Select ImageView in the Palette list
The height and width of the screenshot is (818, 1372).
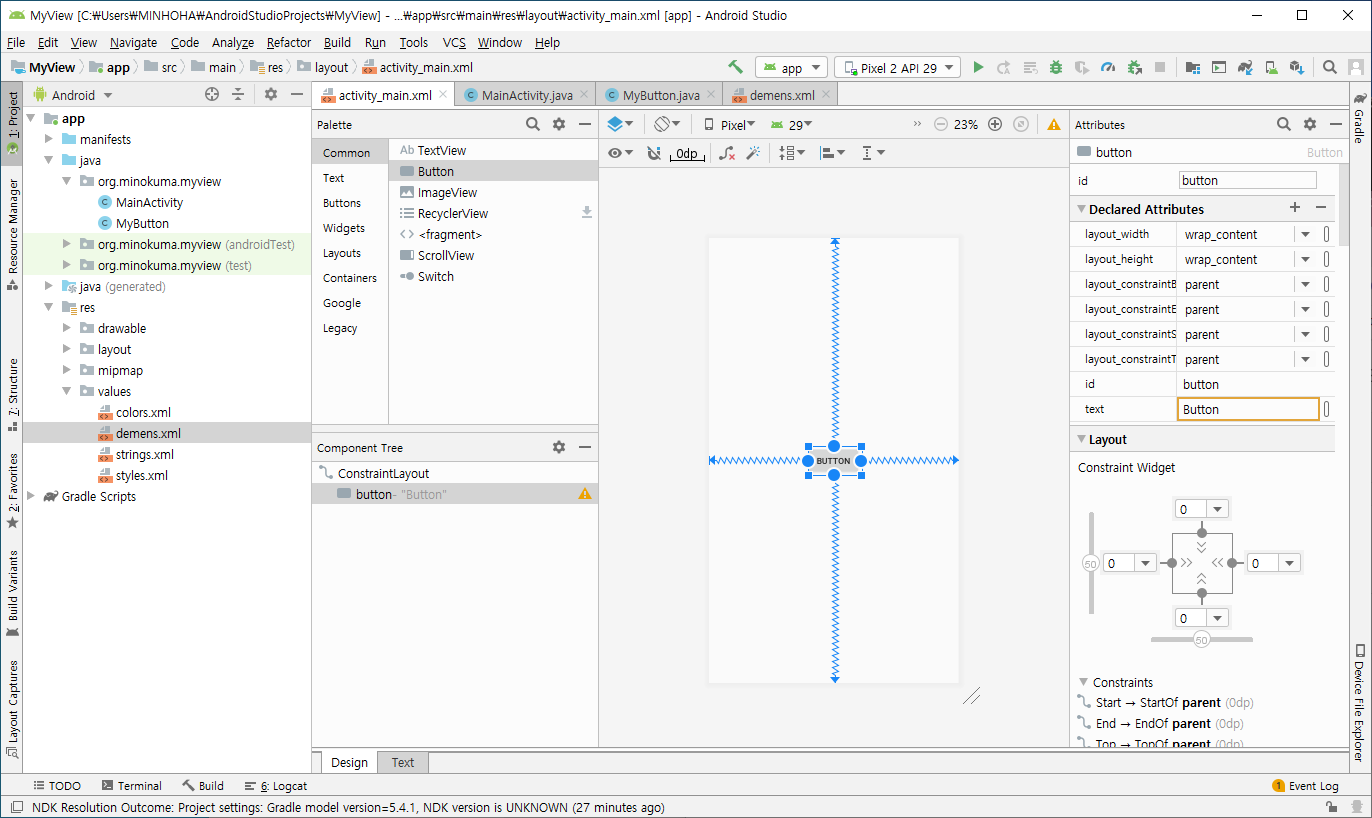[x=447, y=192]
